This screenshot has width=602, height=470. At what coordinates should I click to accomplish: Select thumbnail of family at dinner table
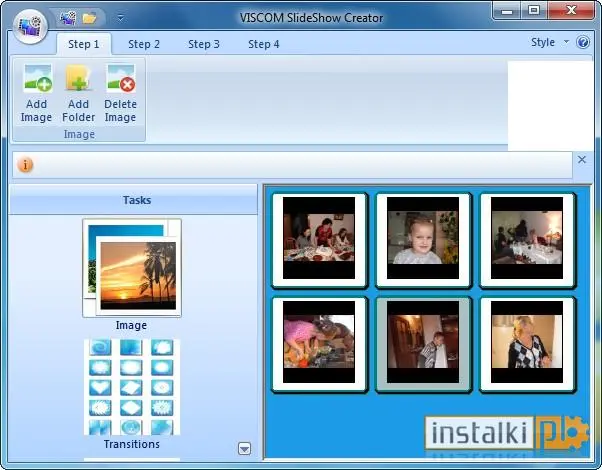[319, 241]
